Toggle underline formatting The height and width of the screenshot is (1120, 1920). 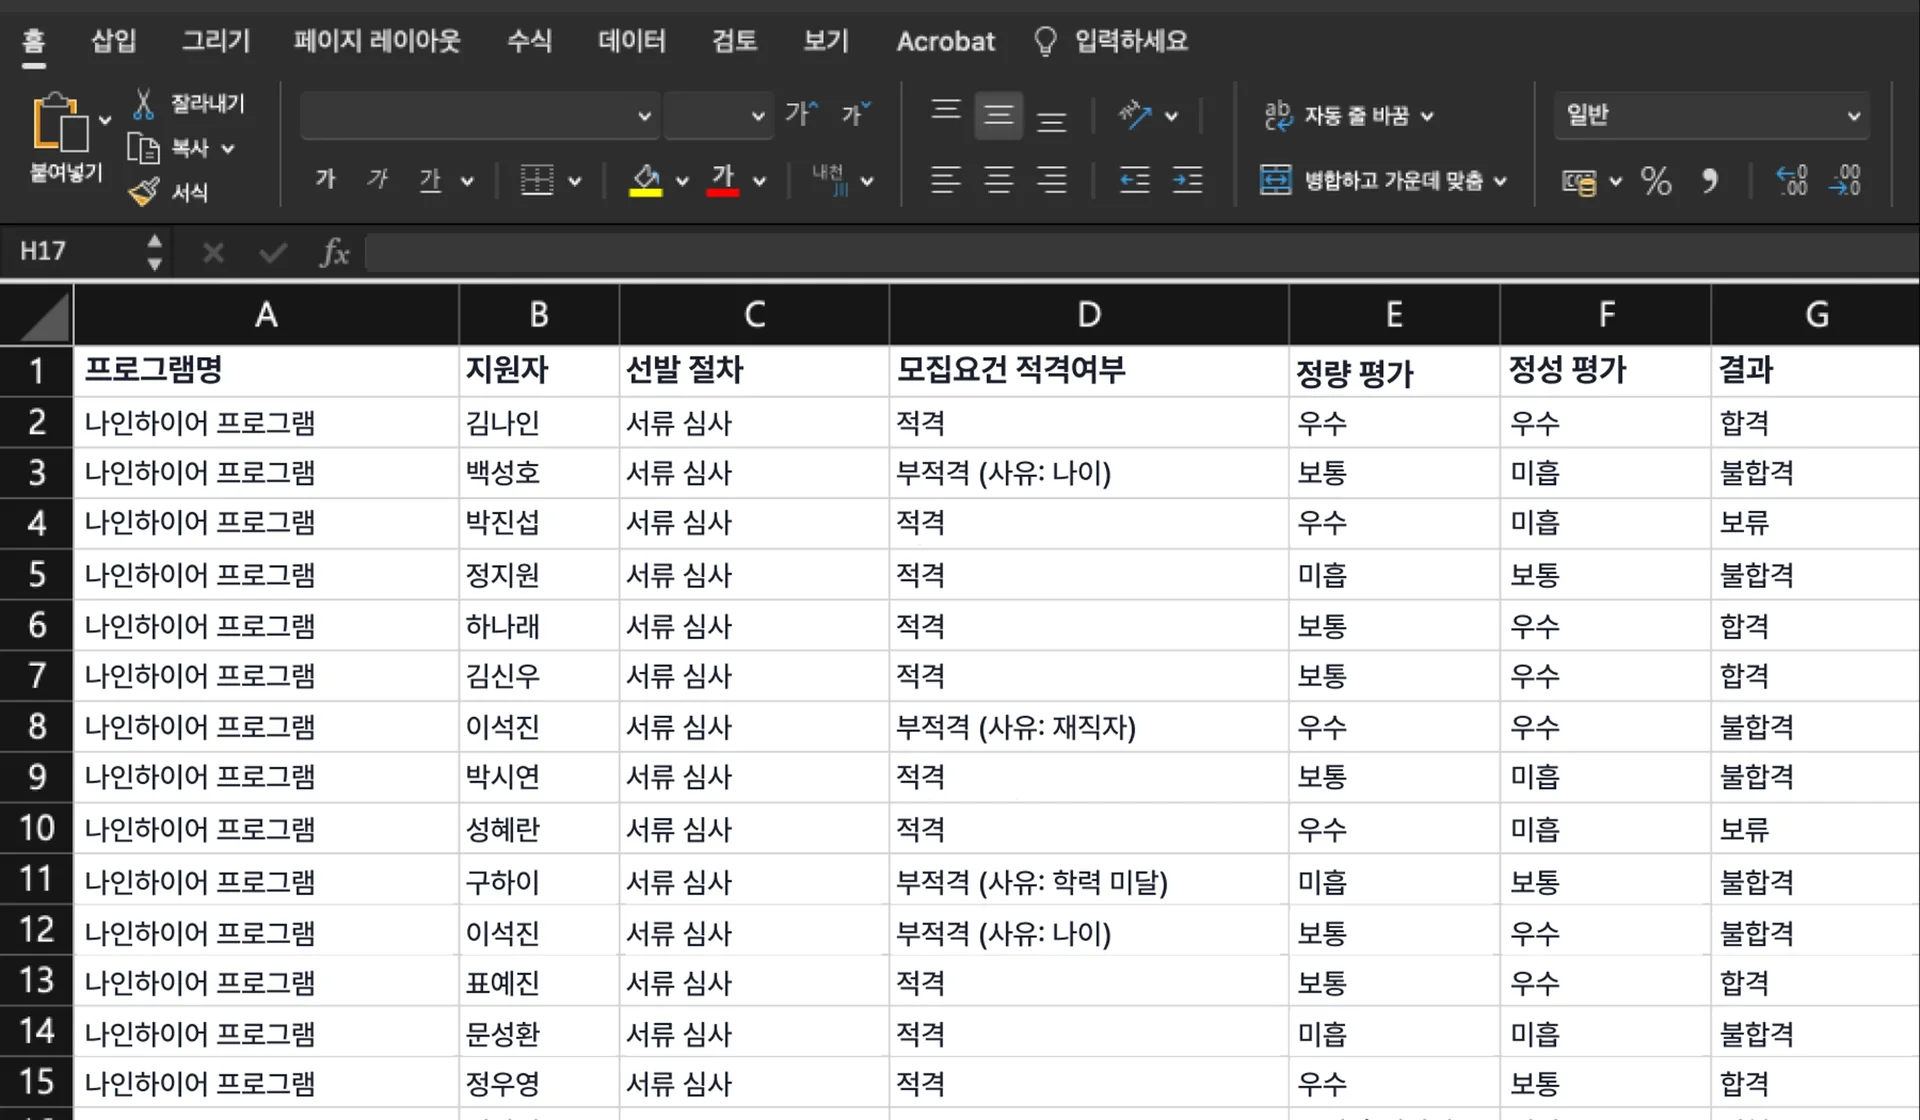point(430,180)
